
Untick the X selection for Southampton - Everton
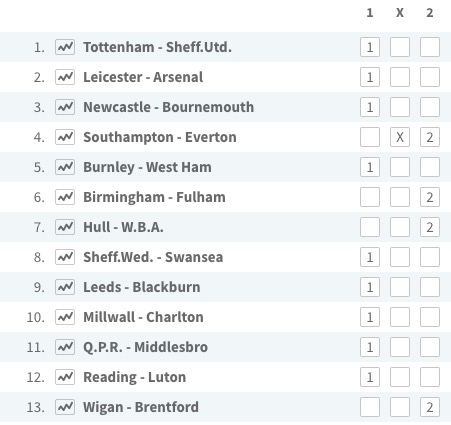point(400,137)
